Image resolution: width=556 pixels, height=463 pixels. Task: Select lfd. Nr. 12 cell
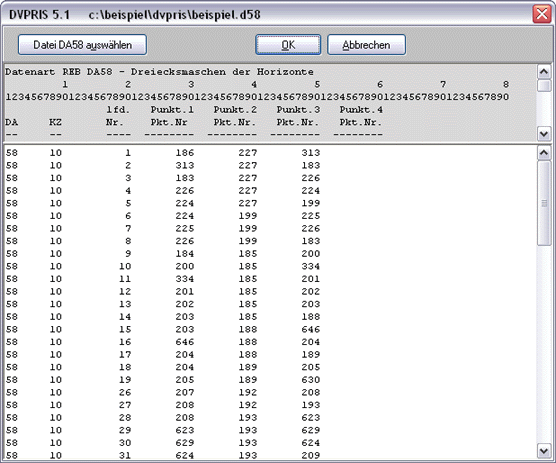coord(125,291)
